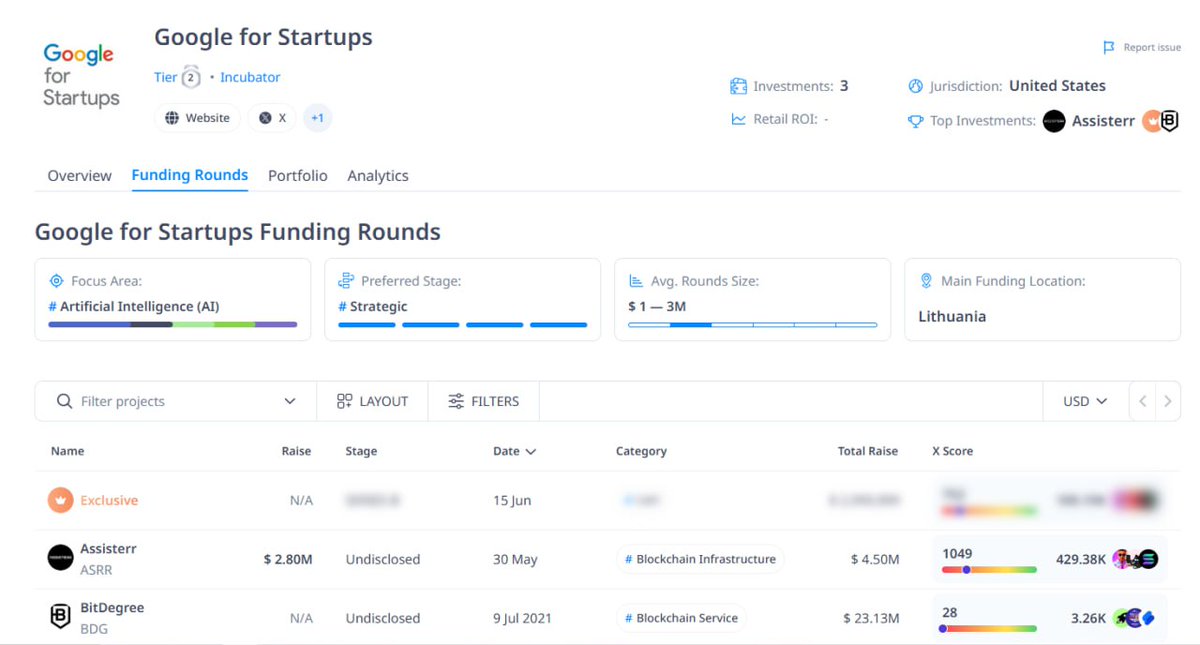Open the Website link button
The image size is (1200, 645).
(197, 118)
